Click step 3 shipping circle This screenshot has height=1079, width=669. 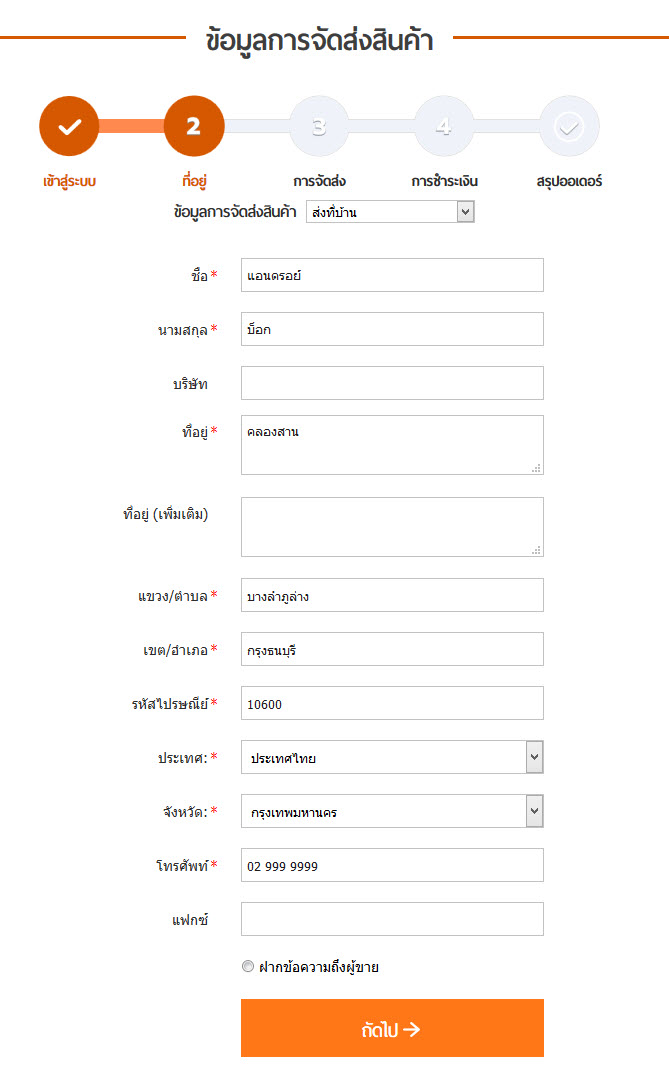tap(319, 126)
